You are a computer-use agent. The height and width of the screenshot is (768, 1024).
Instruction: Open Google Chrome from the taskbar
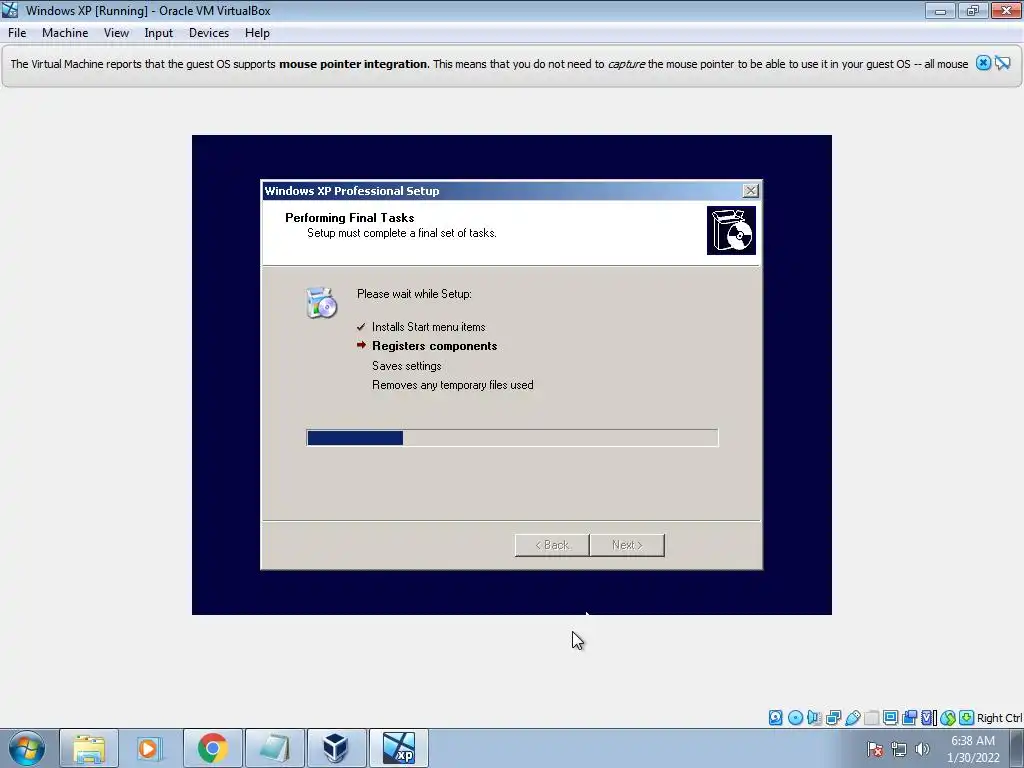[x=212, y=748]
